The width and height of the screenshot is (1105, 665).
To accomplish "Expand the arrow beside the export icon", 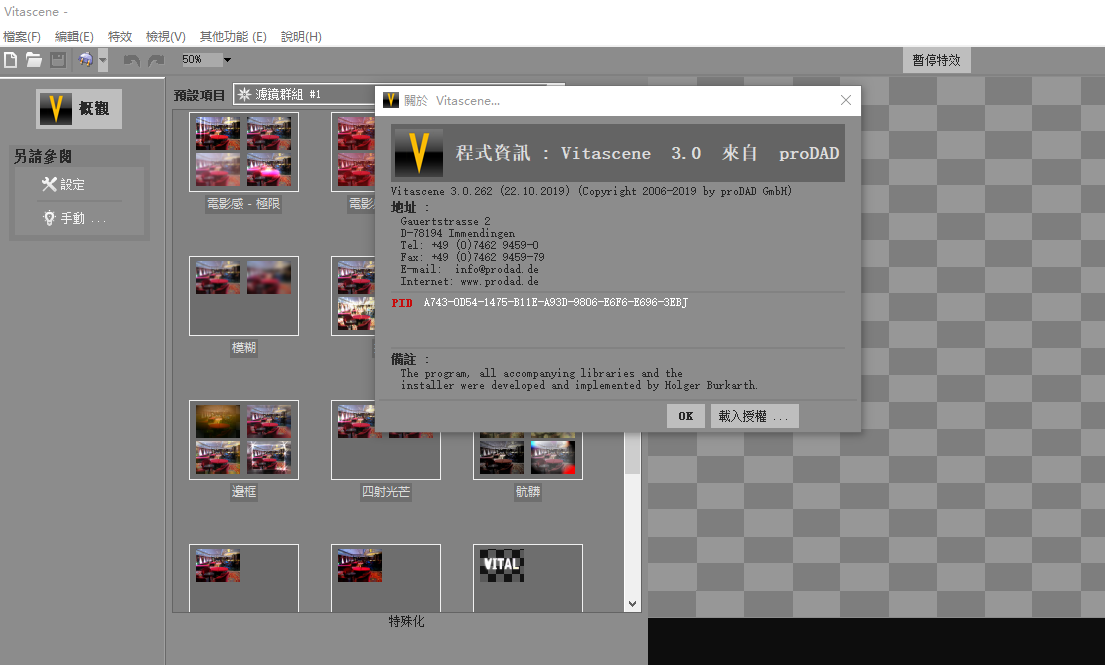I will 103,60.
